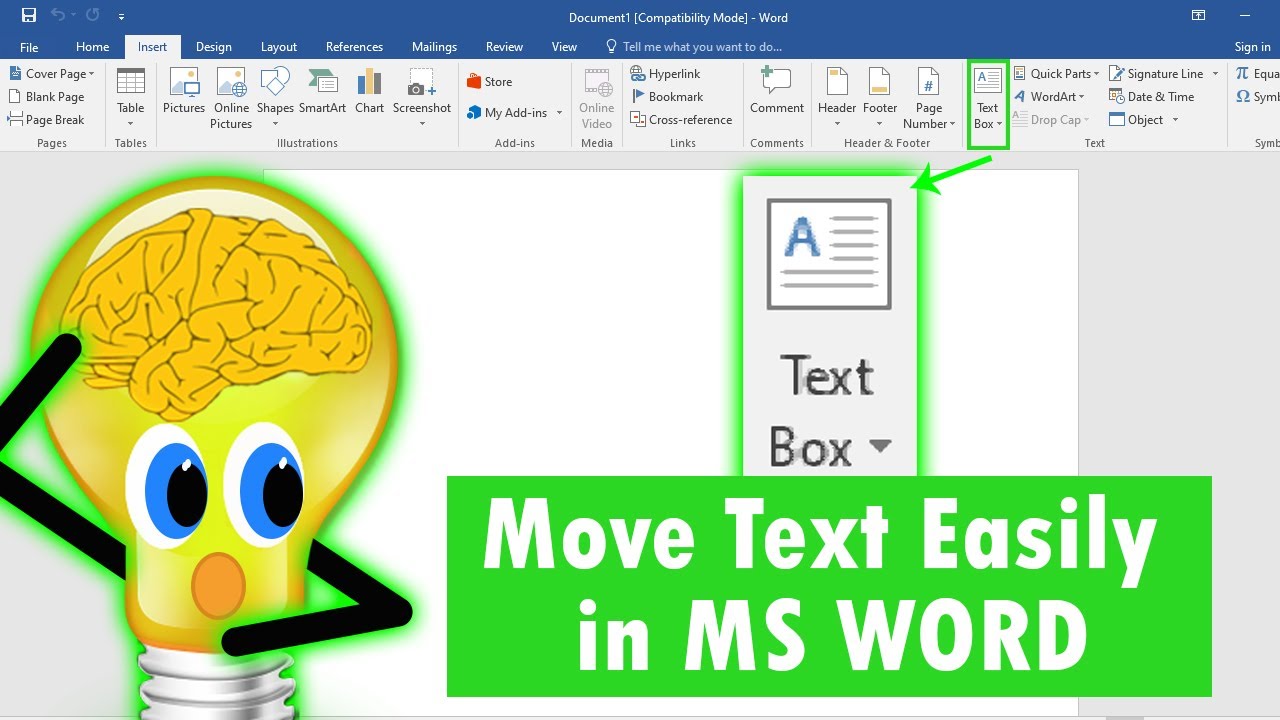The width and height of the screenshot is (1280, 720).
Task: Open the File menu
Action: (x=29, y=47)
